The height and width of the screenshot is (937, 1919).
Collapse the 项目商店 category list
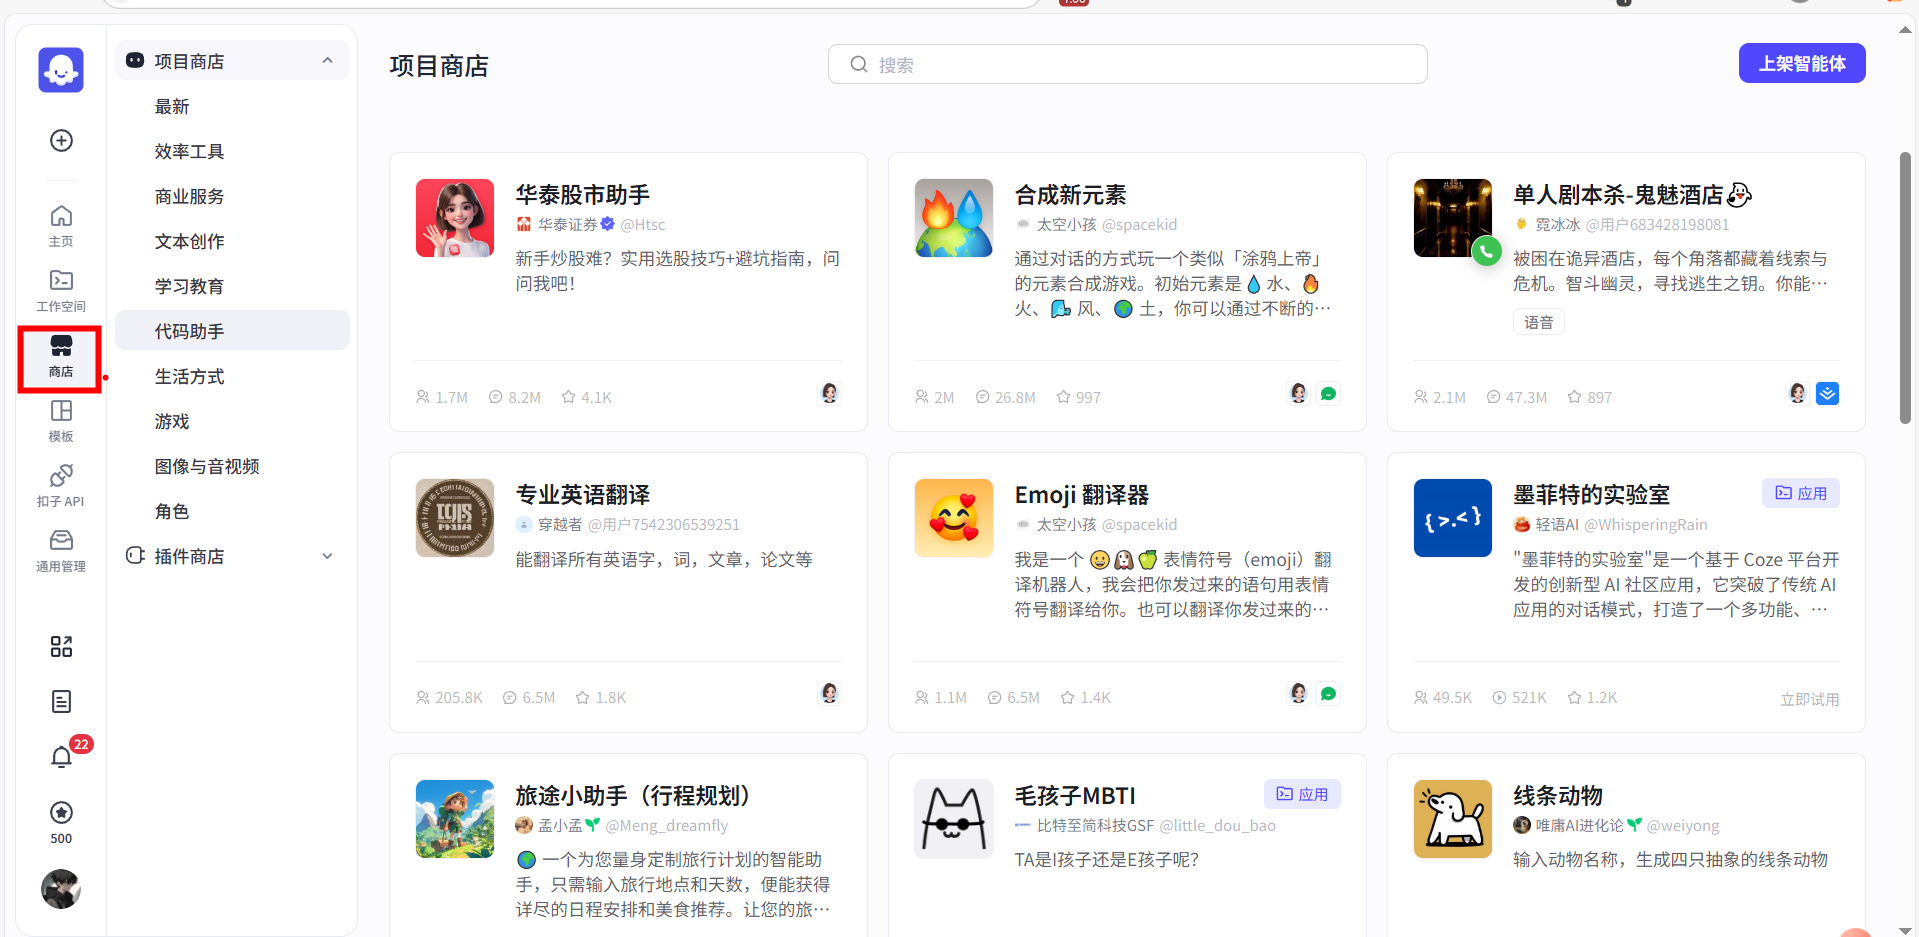327,61
